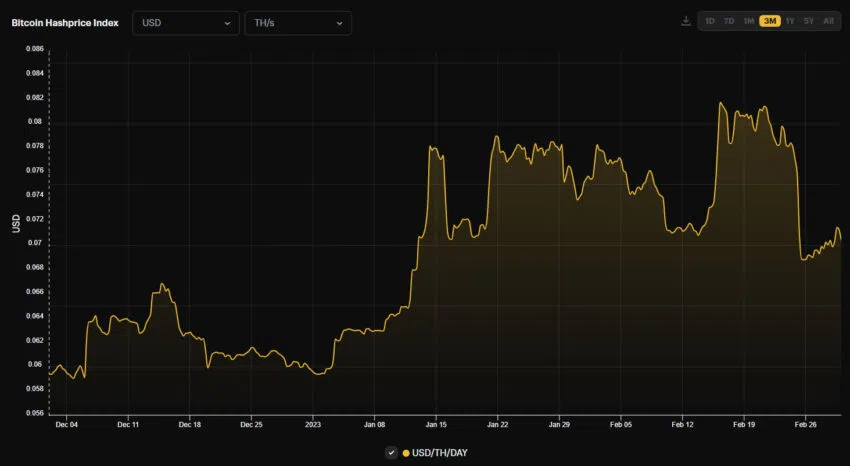
Task: Select the 1M time range
Action: point(749,21)
